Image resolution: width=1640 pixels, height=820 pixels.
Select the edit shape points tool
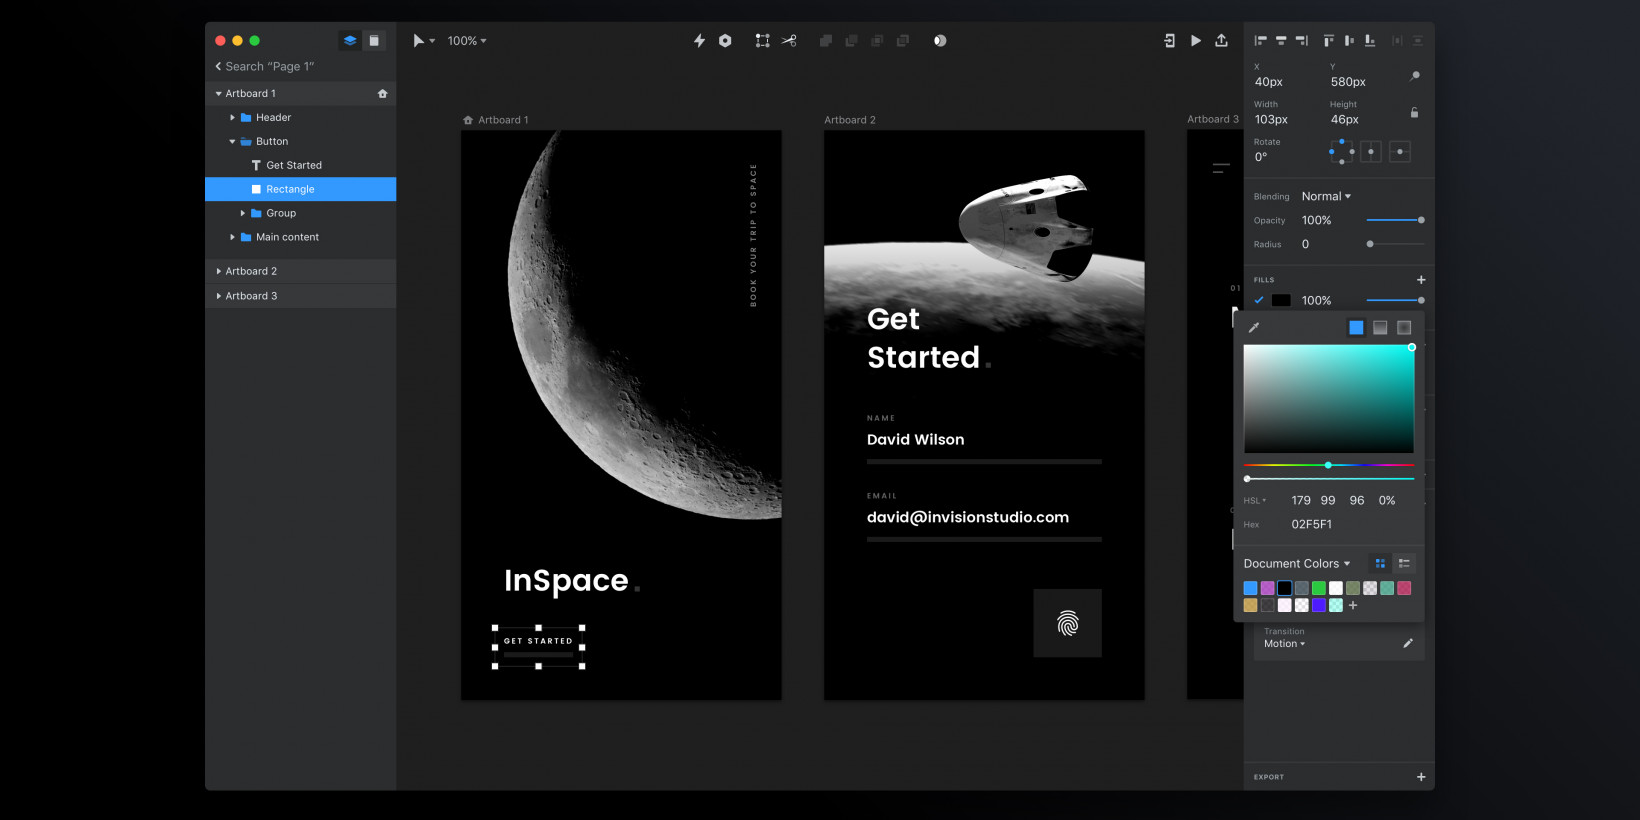click(763, 41)
